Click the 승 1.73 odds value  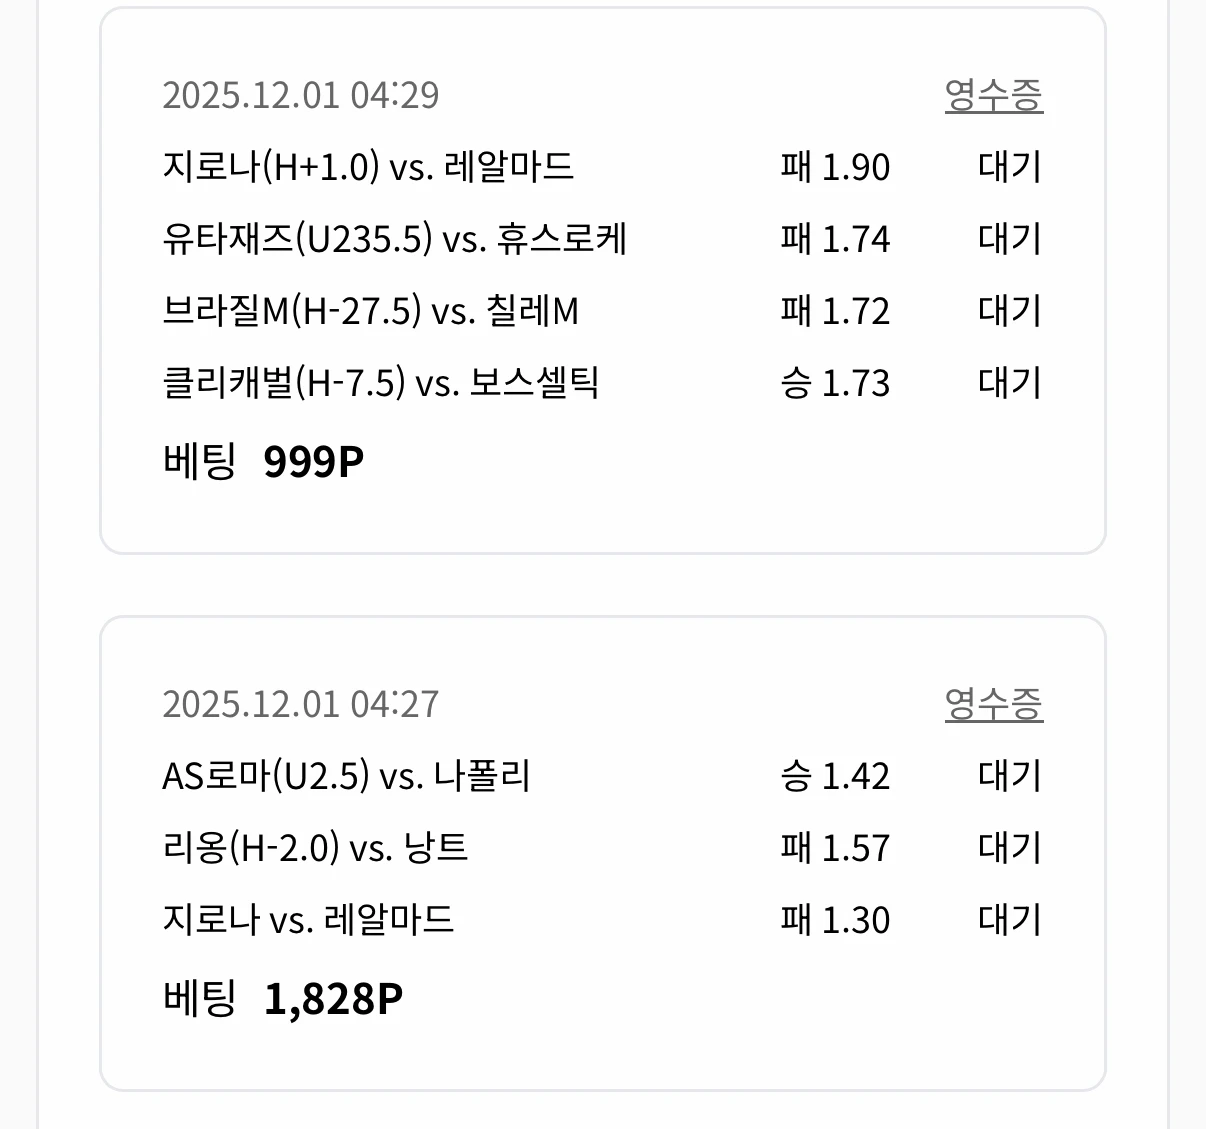[x=836, y=383]
